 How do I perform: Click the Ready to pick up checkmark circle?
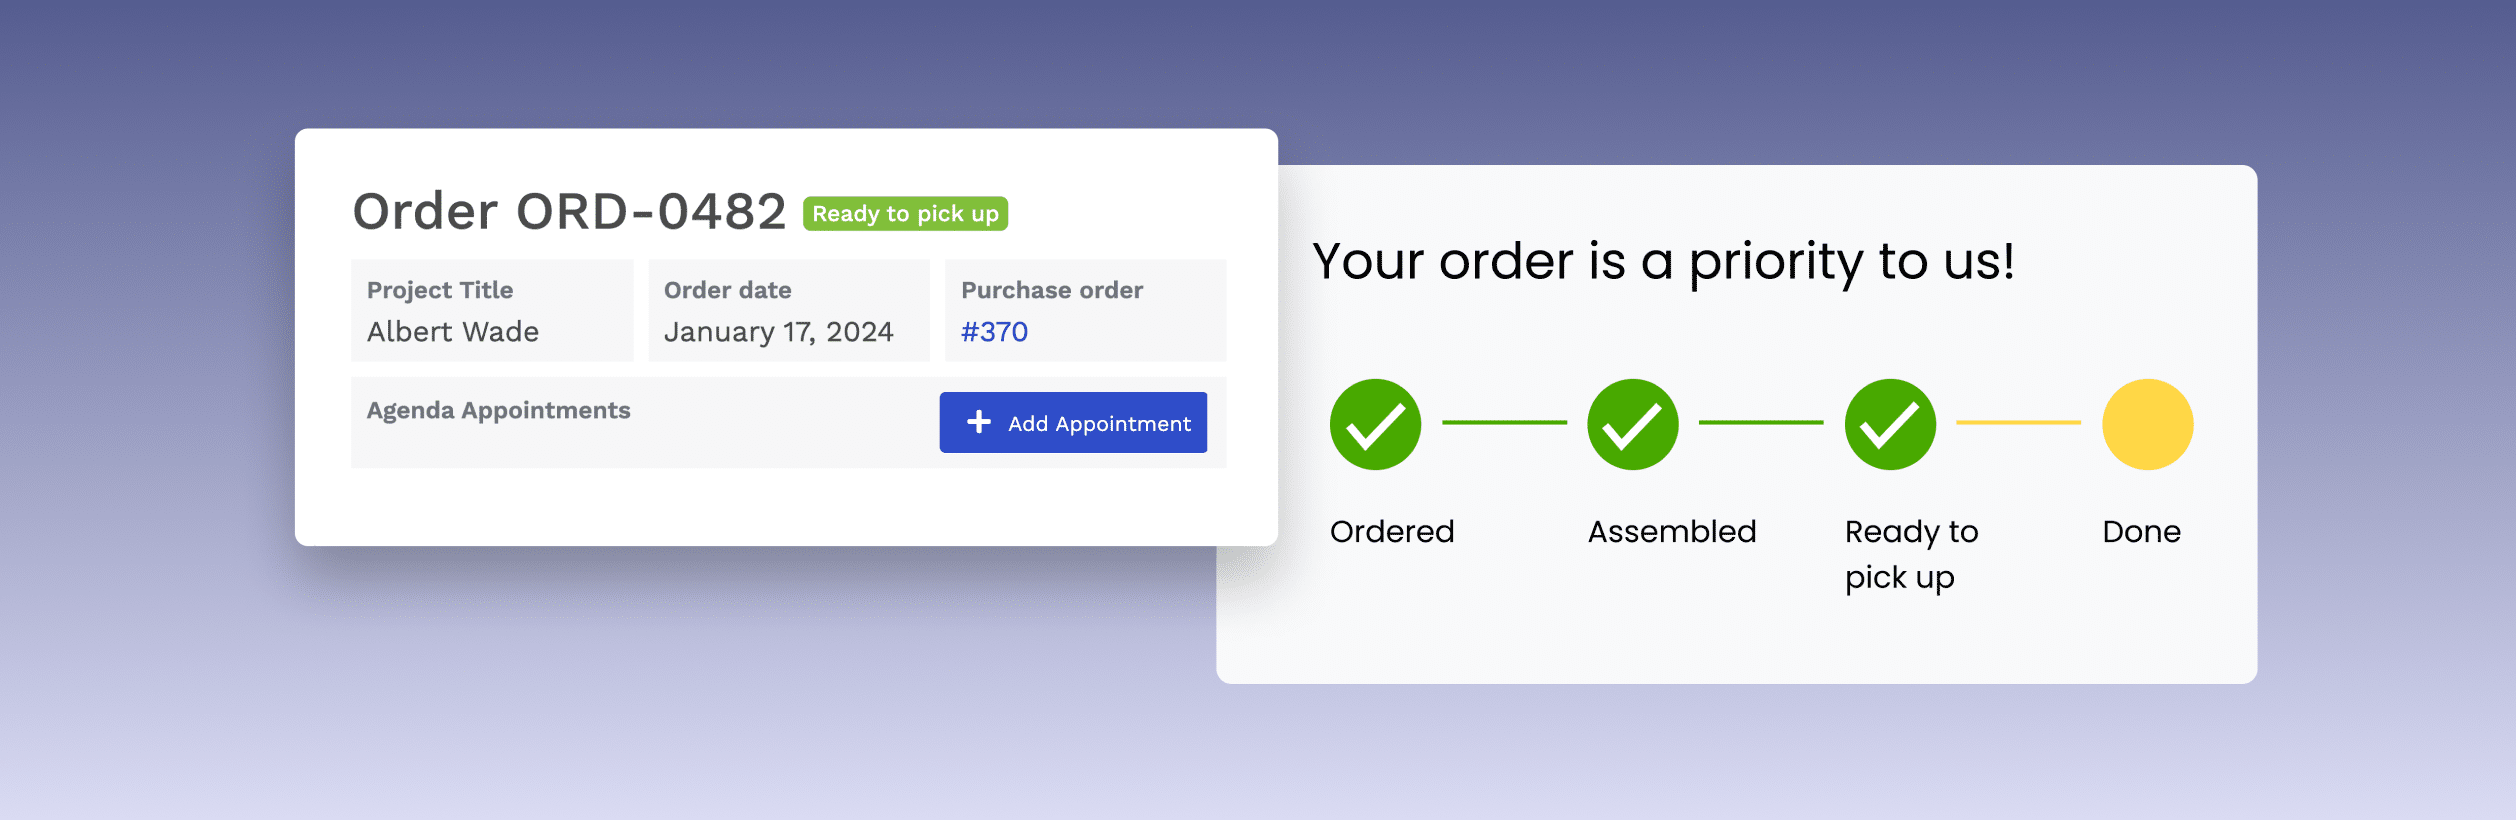click(x=1890, y=424)
